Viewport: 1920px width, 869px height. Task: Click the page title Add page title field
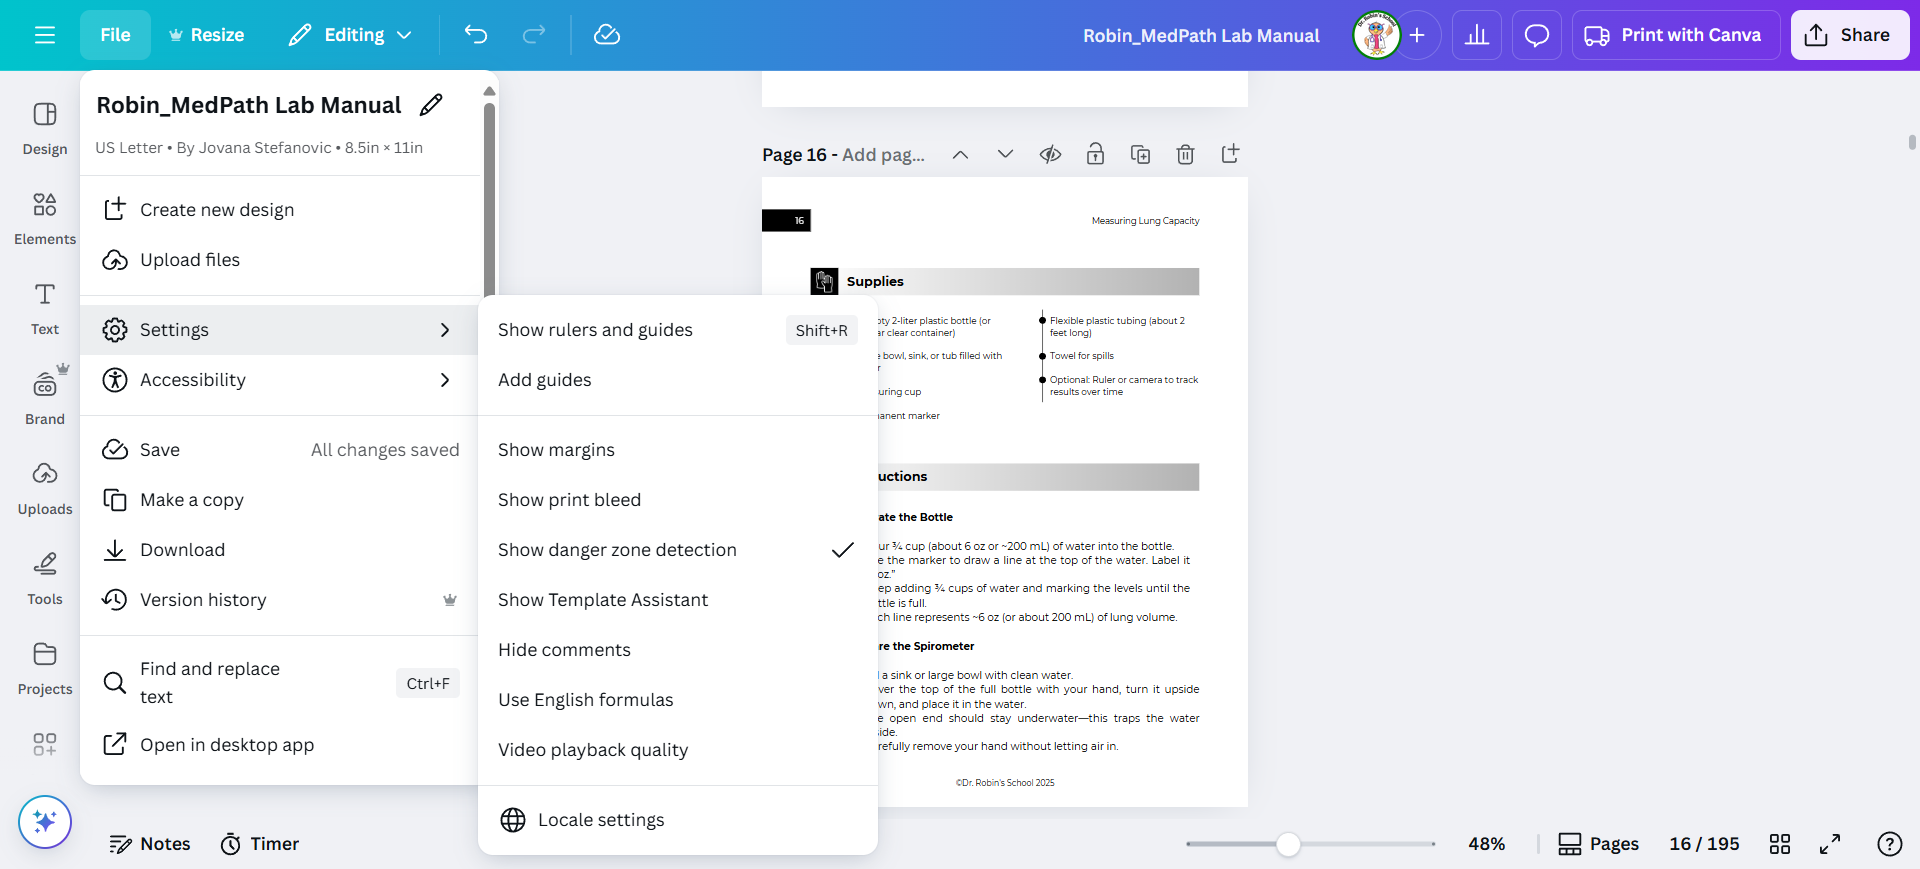pyautogui.click(x=883, y=155)
